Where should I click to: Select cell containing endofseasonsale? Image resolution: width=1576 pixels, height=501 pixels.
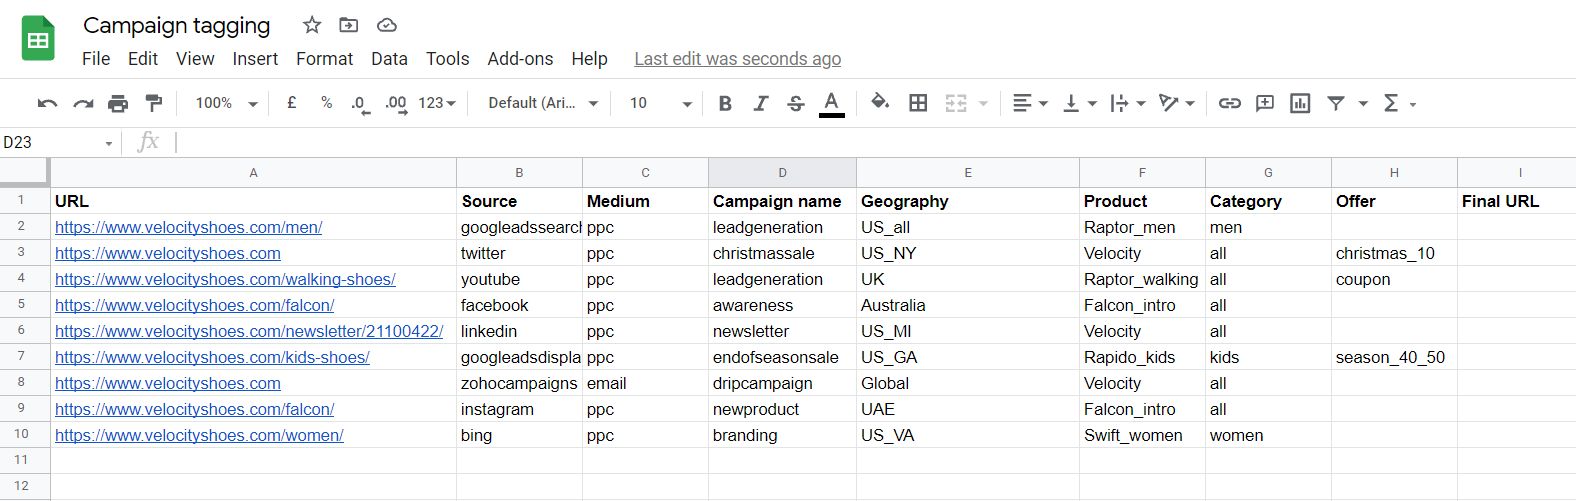(782, 357)
